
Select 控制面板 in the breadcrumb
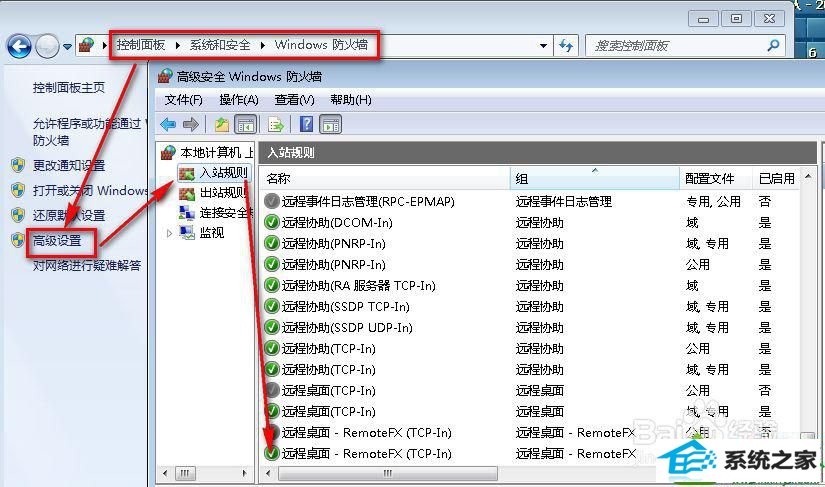coord(140,45)
